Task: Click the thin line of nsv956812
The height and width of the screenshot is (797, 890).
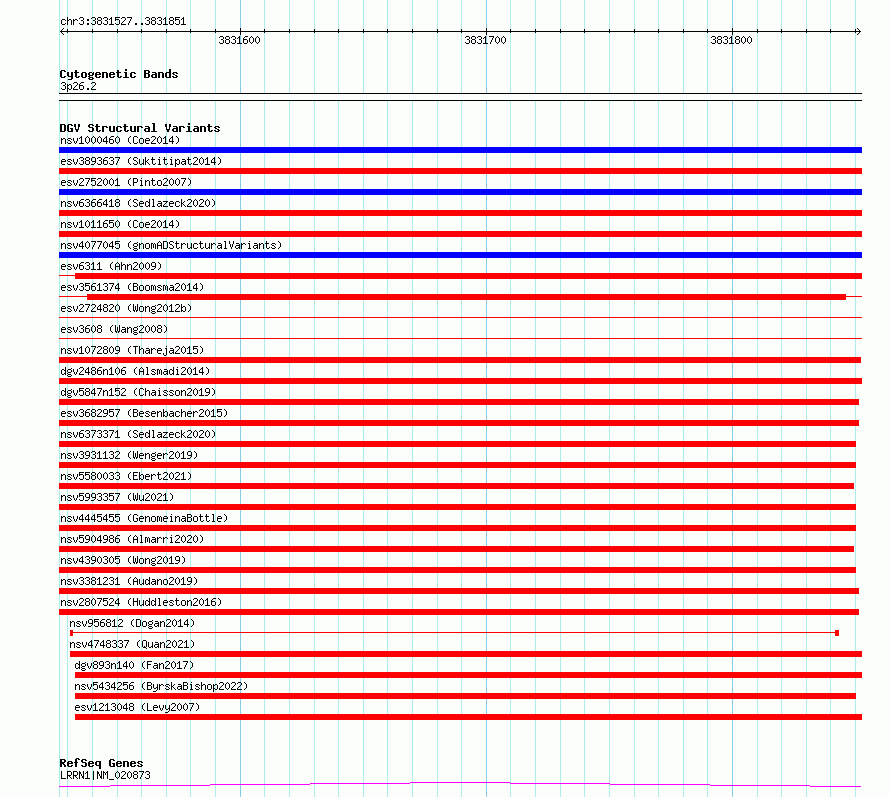Action: (454, 632)
